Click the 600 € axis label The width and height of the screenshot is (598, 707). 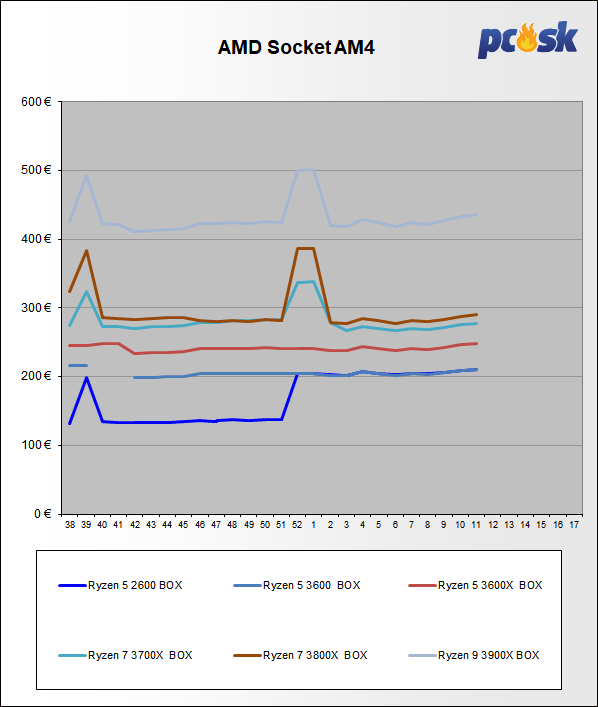[x=37, y=102]
